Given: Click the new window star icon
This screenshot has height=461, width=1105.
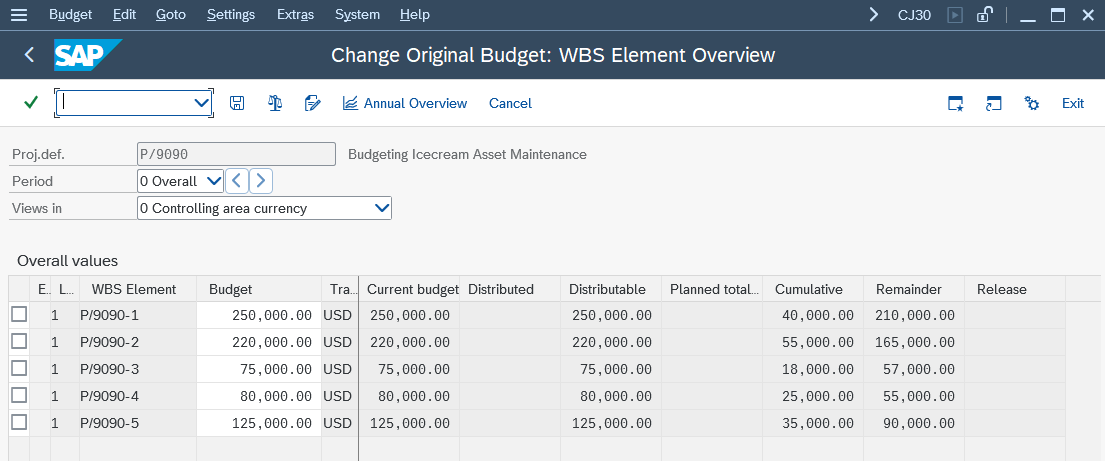Looking at the screenshot, I should (x=956, y=104).
